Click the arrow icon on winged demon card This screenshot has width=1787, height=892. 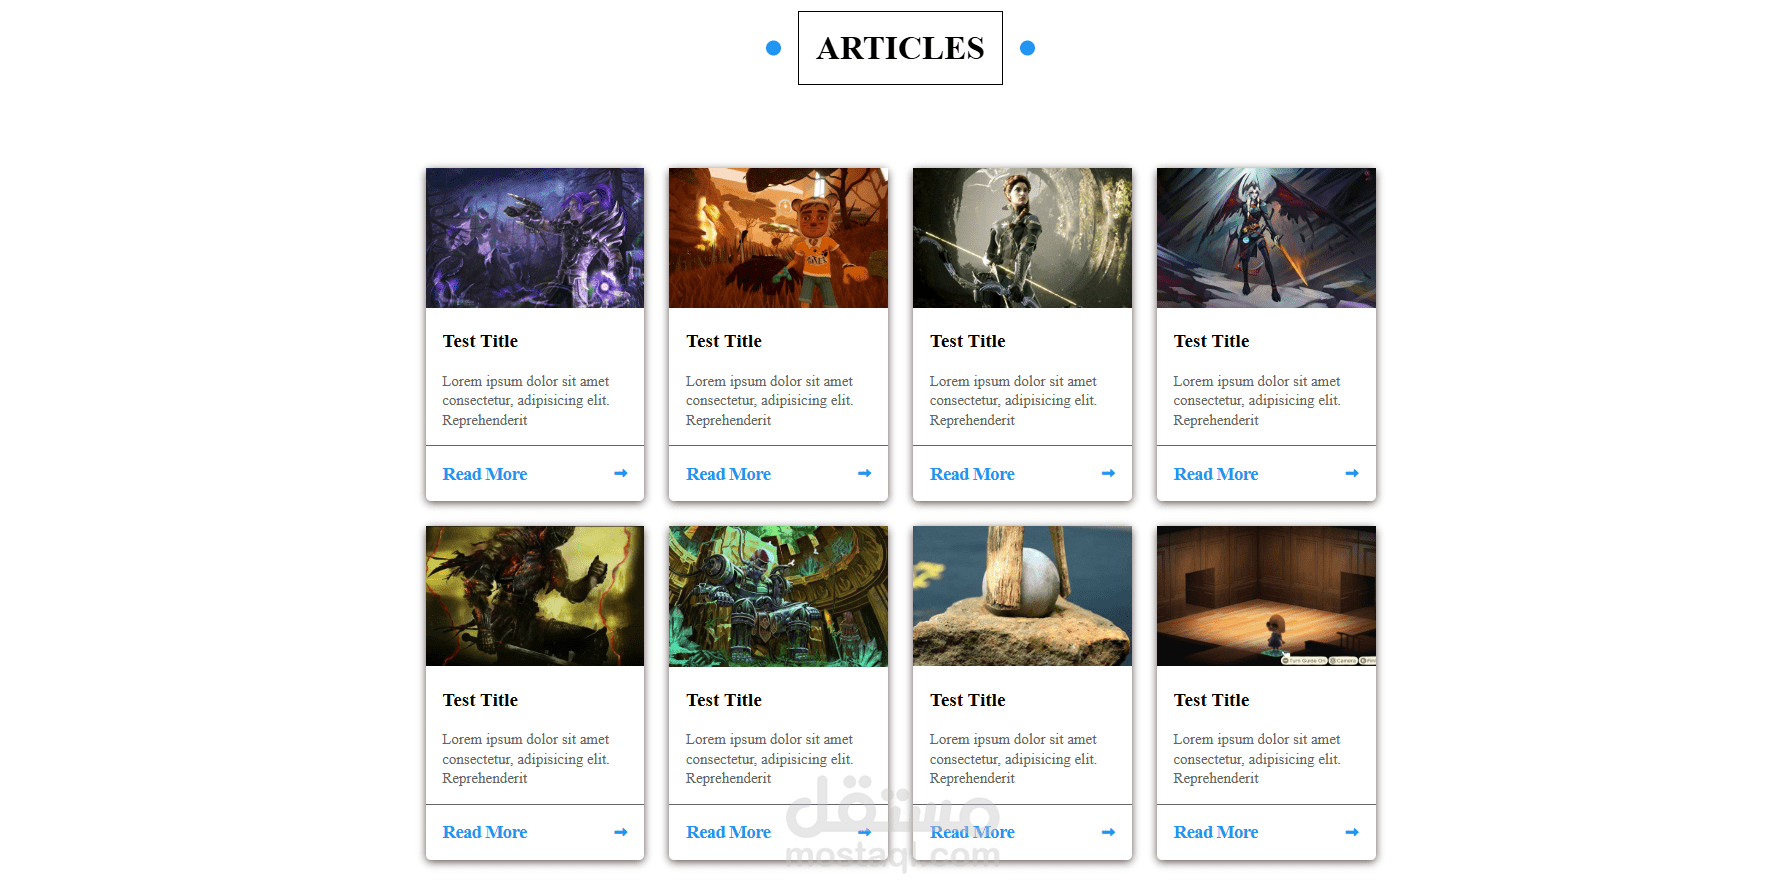coord(1352,473)
